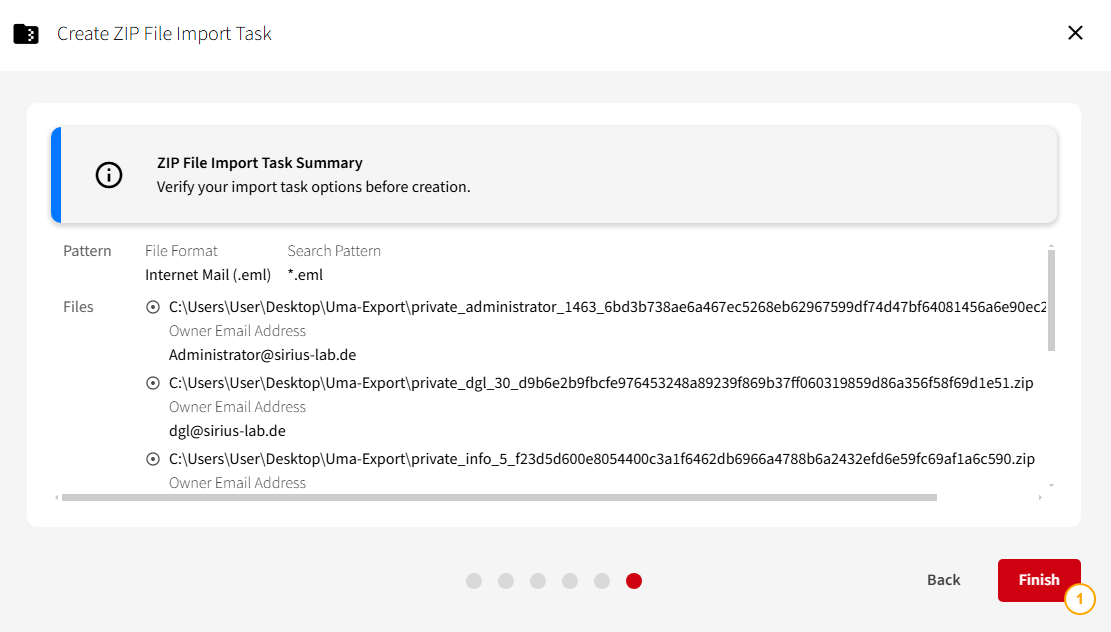Click bullet icon beside private_administrator zip file

coord(153,307)
